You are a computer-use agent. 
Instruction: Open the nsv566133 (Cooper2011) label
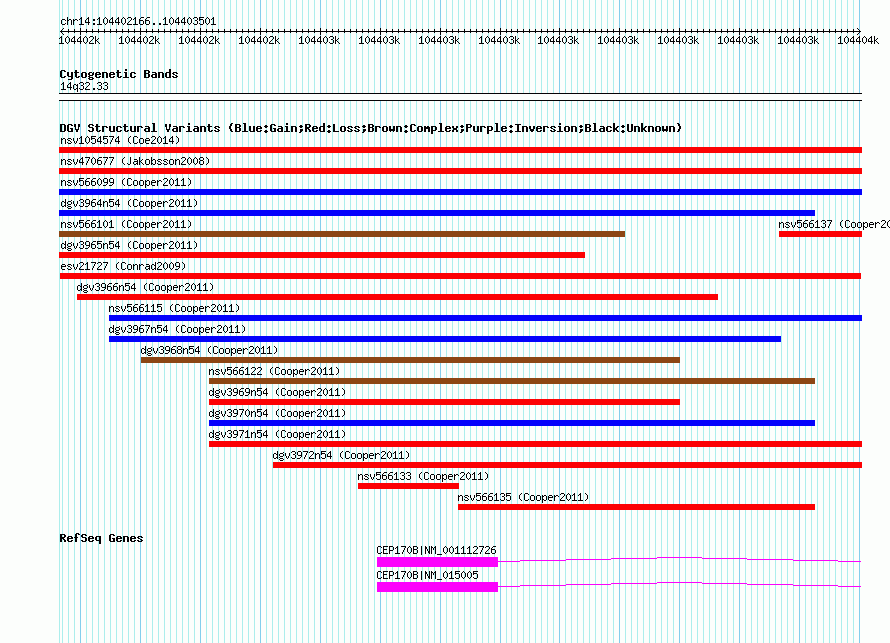[x=423, y=476]
